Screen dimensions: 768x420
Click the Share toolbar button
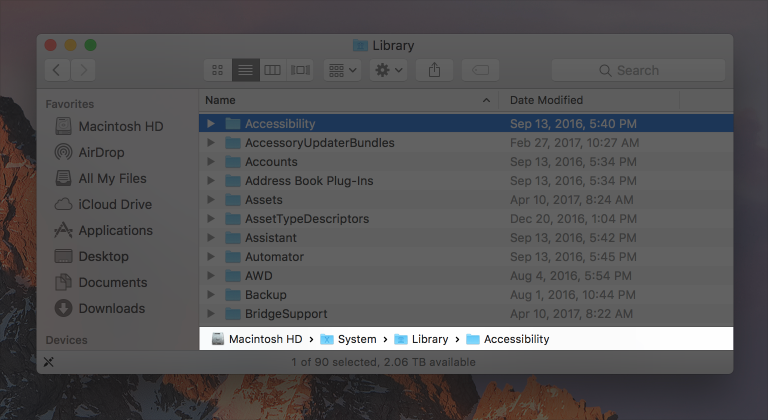(x=434, y=70)
